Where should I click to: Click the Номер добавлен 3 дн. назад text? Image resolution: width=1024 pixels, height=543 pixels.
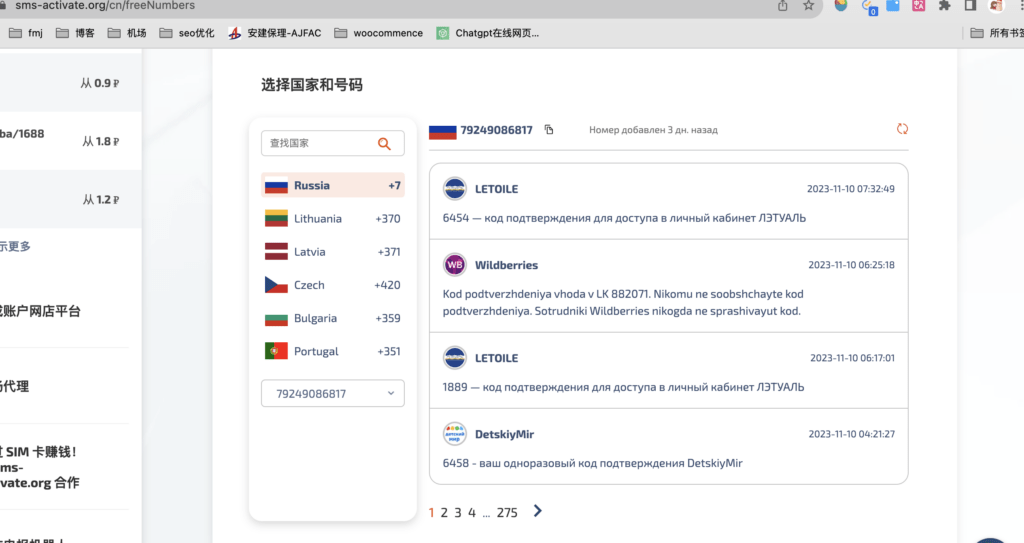(x=653, y=130)
